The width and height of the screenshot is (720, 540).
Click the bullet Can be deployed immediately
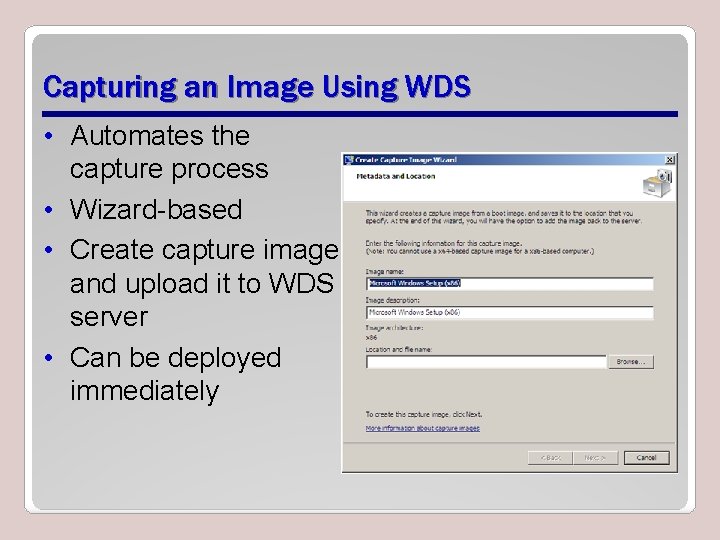pyautogui.click(x=175, y=374)
